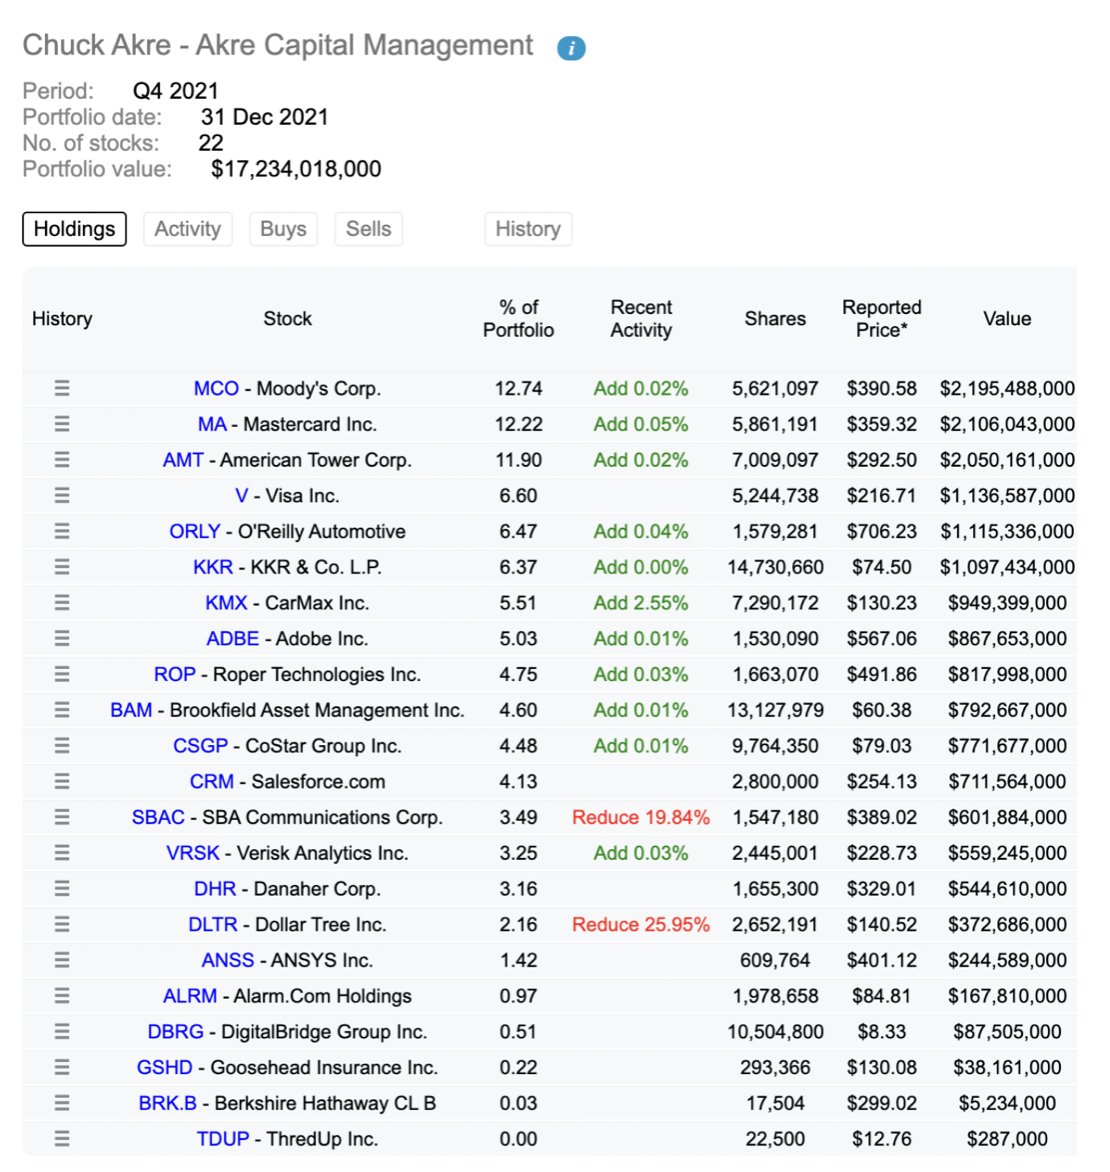Image resolution: width=1110 pixels, height=1172 pixels.
Task: Open history icon for O'Reilly Automotive row
Action: click(62, 531)
